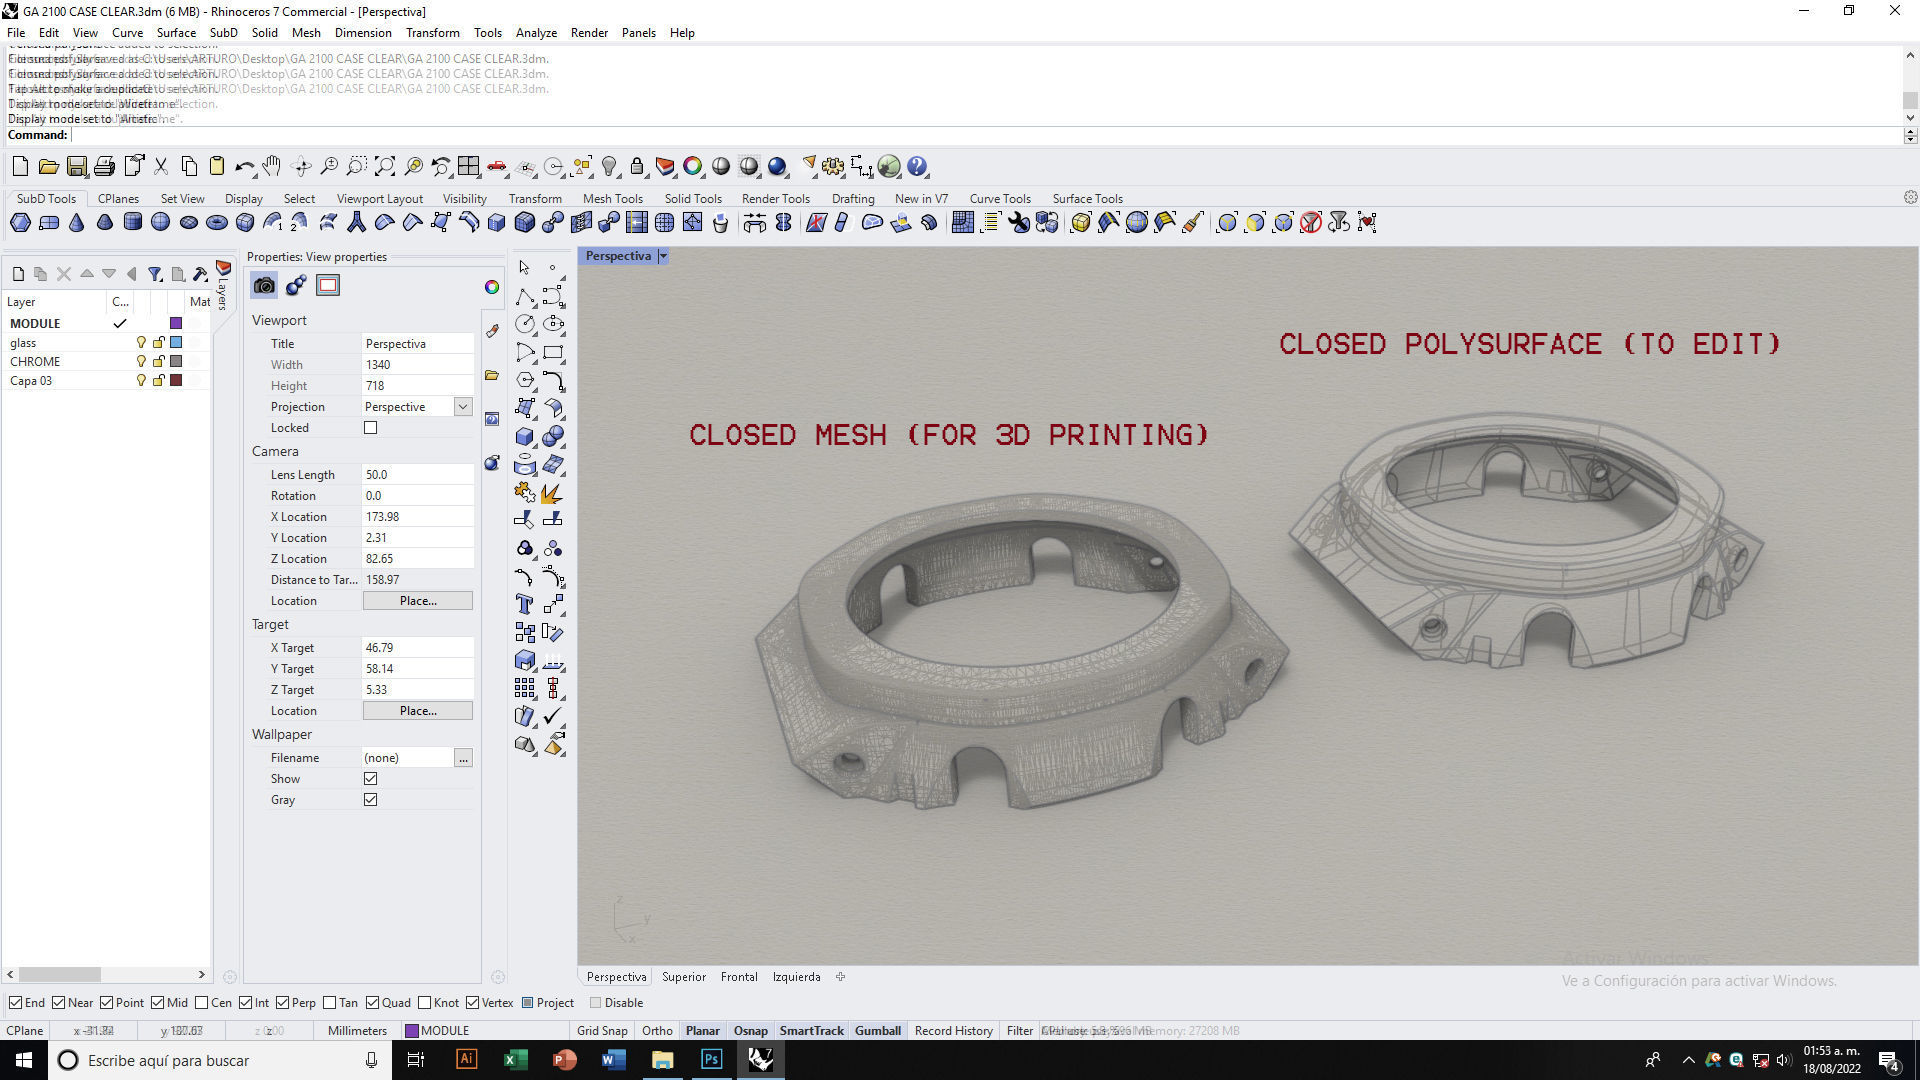The image size is (1920, 1080).
Task: Switch to the Frontal viewport tab
Action: click(739, 977)
